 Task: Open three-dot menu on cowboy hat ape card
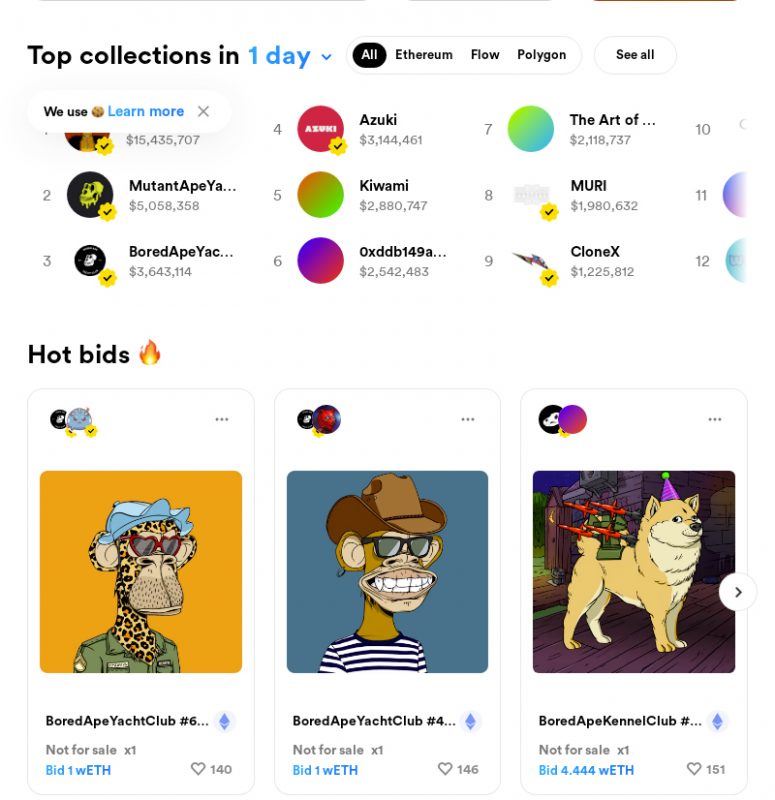pyautogui.click(x=468, y=419)
